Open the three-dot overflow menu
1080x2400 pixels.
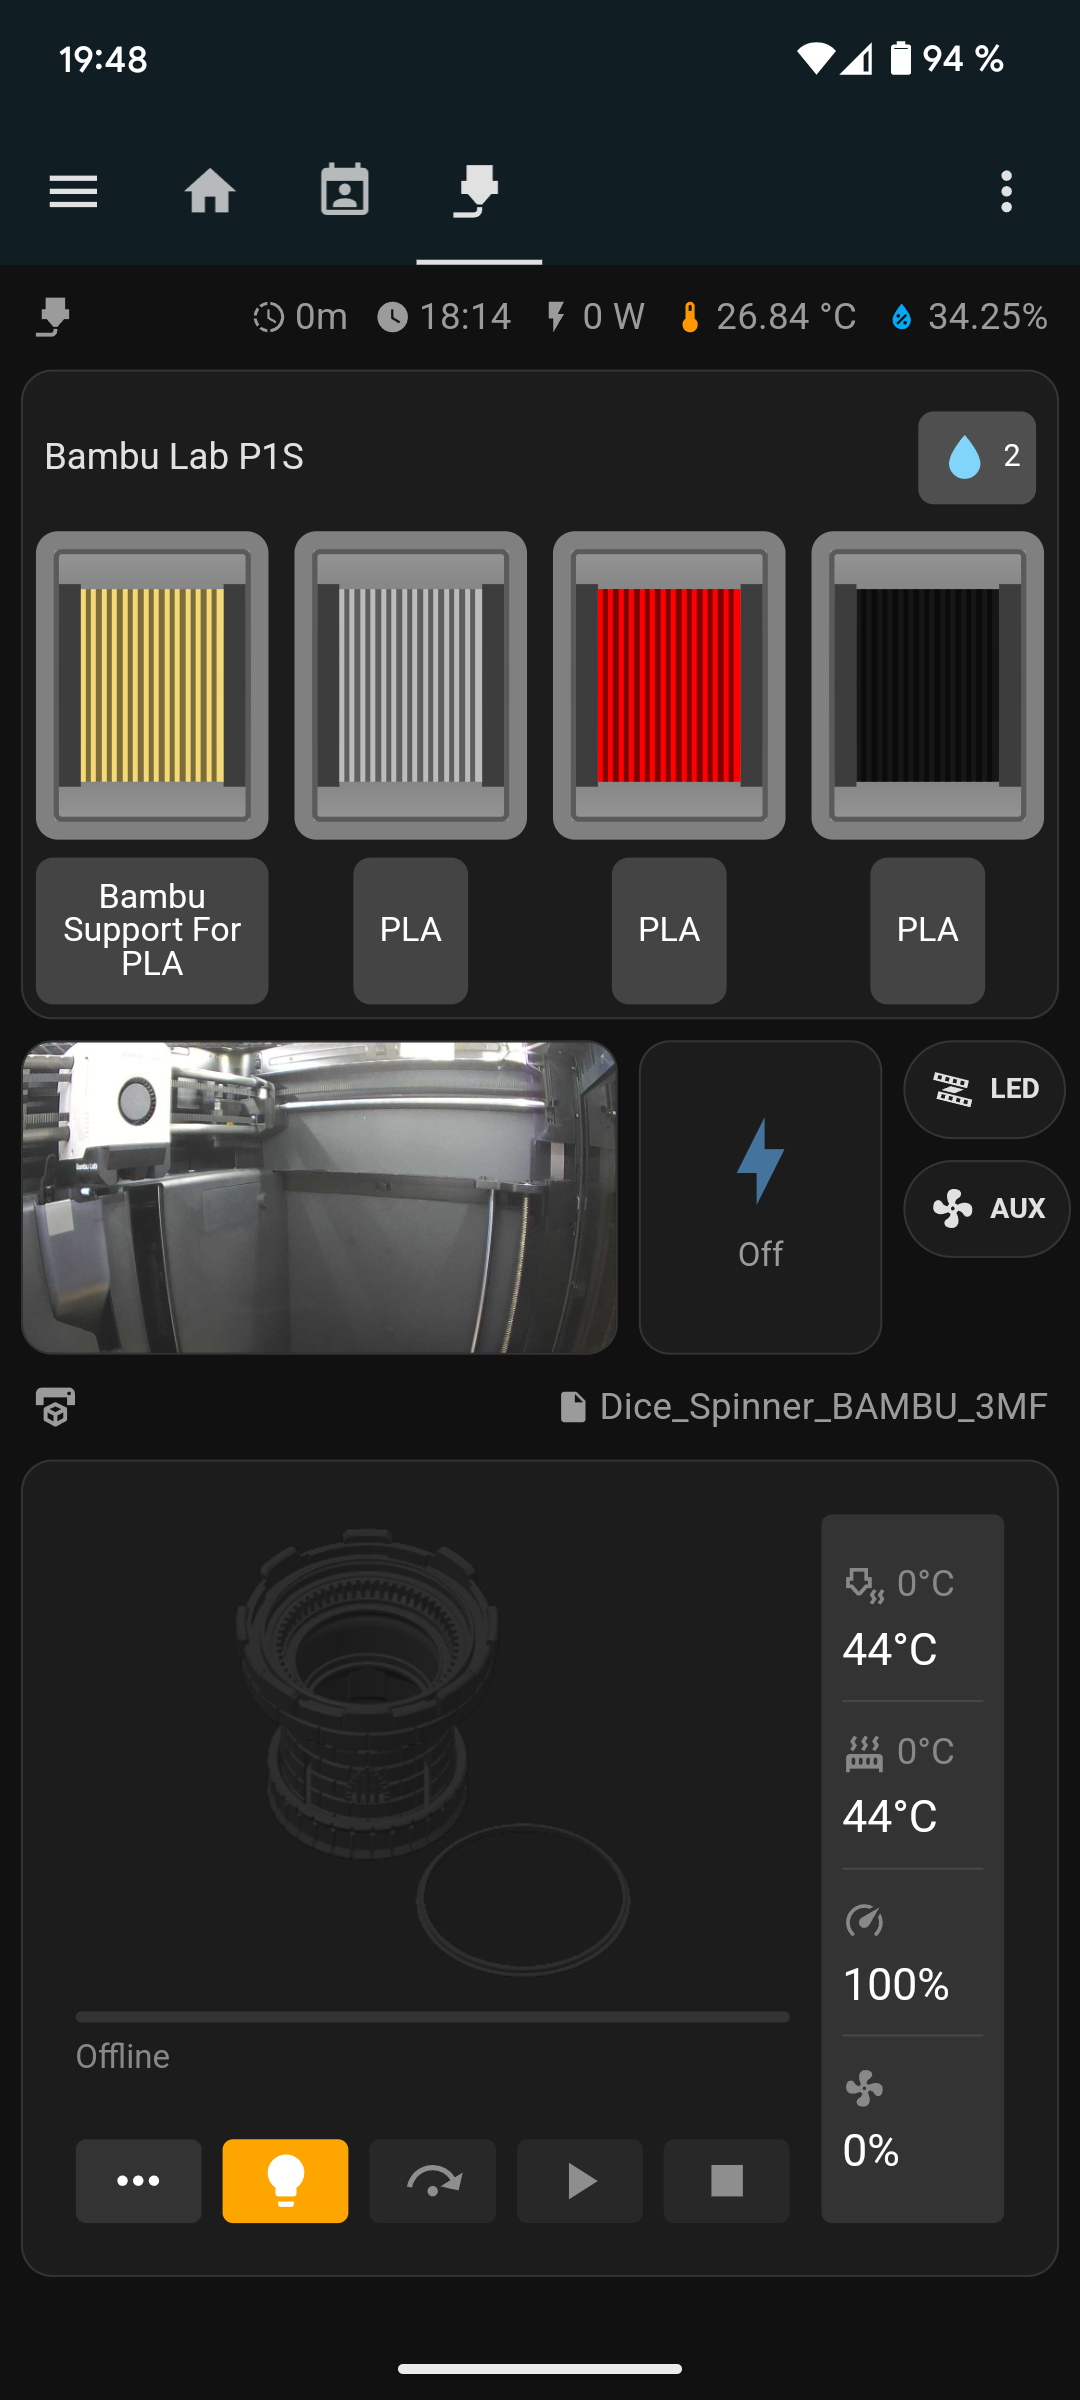(x=1006, y=191)
